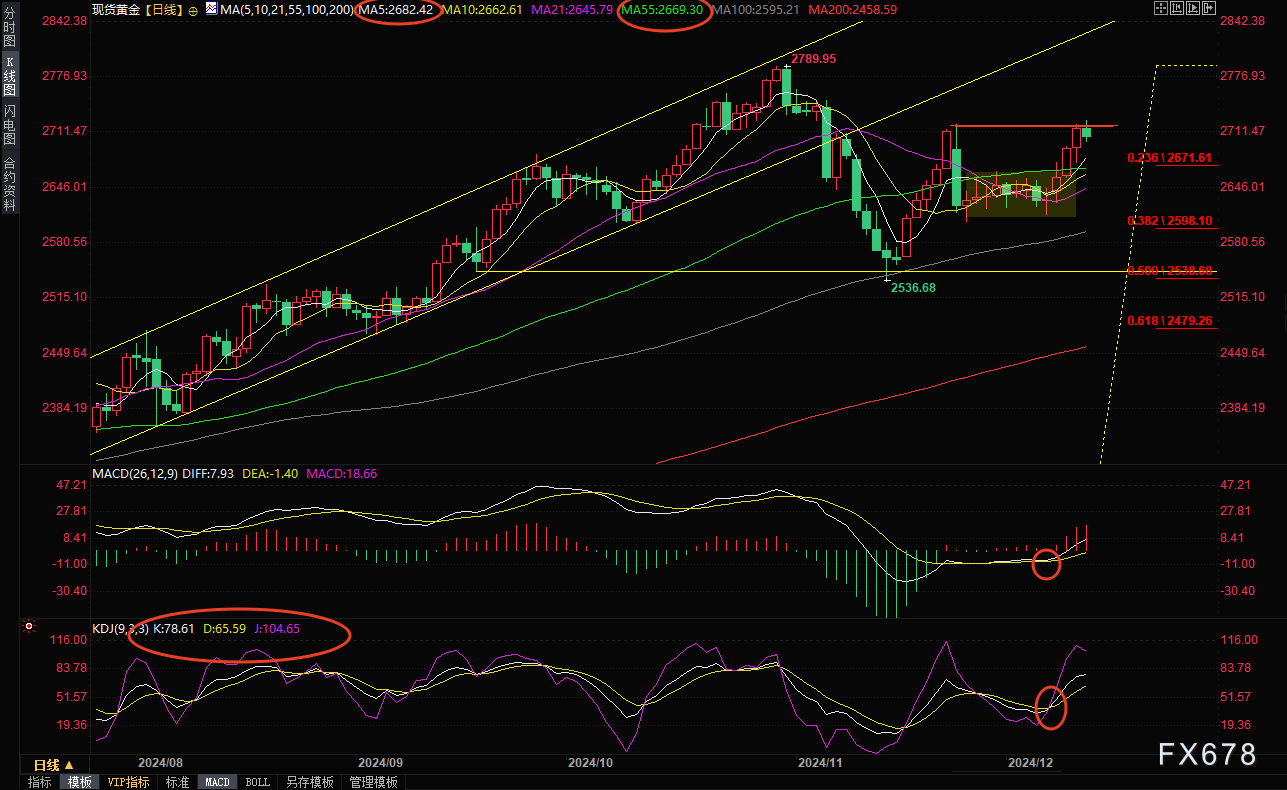
Task: Open the 闪电图 side tab
Action: [9, 124]
